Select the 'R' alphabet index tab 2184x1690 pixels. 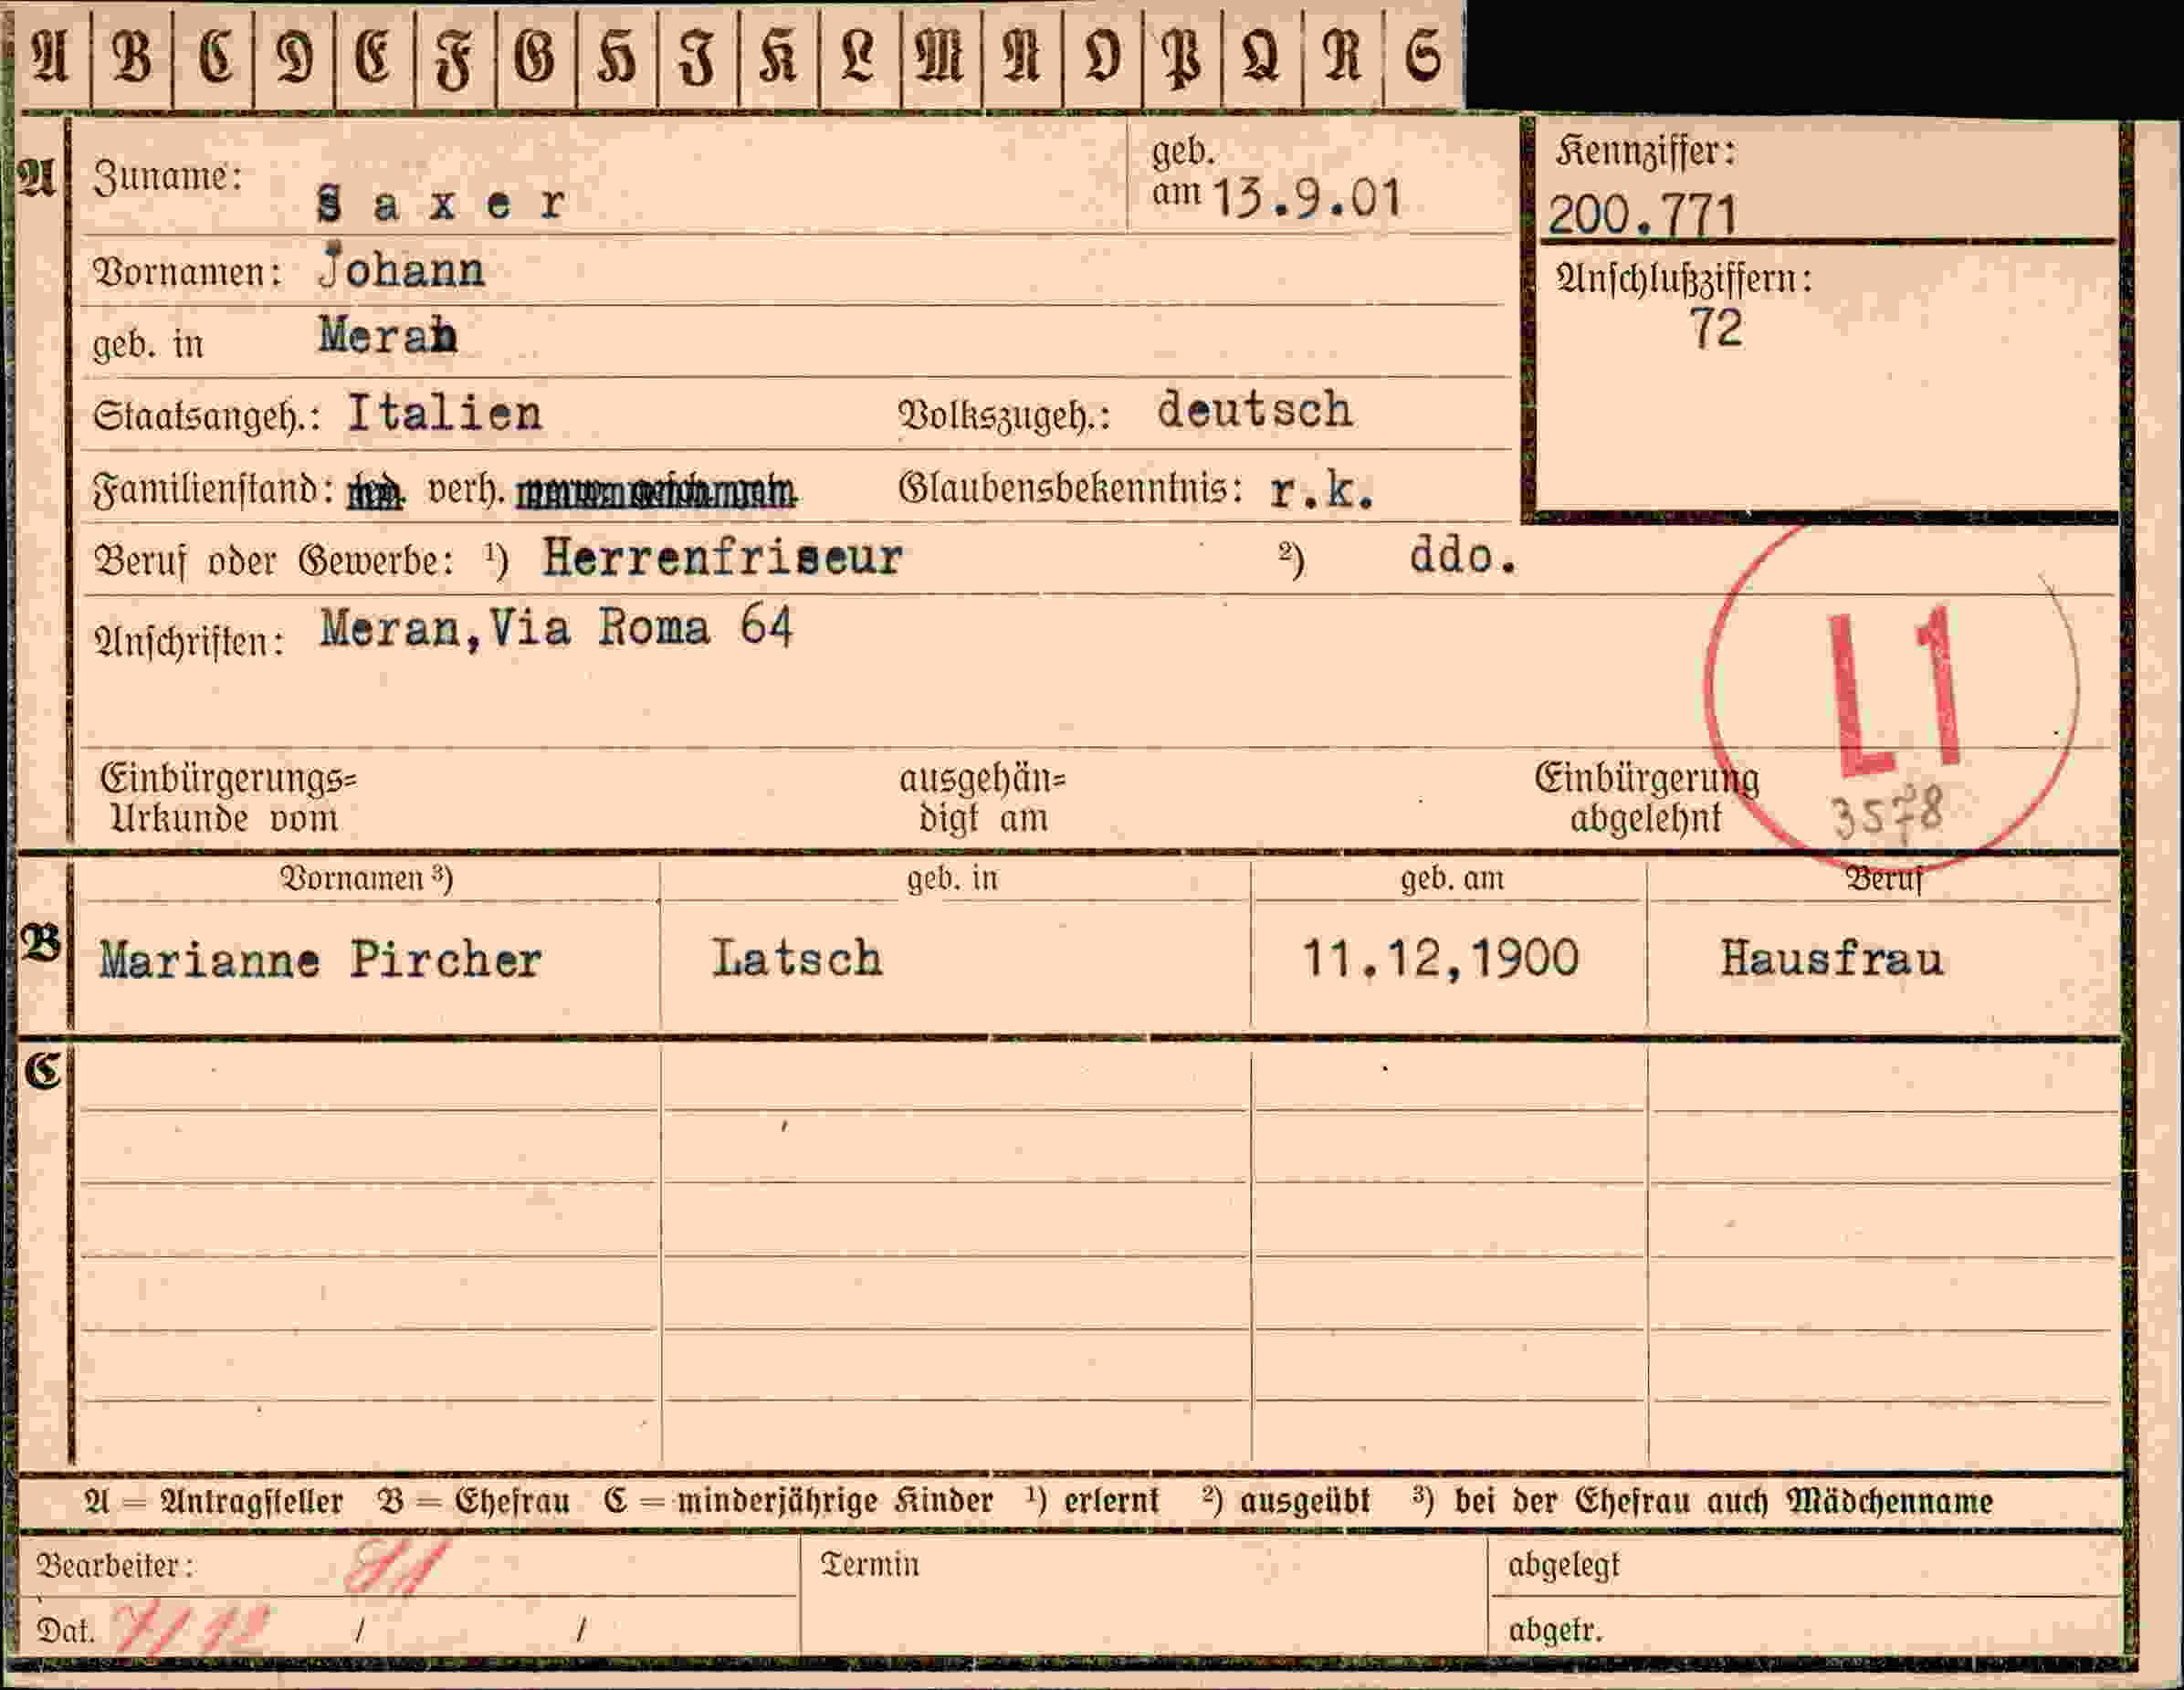click(x=1343, y=56)
